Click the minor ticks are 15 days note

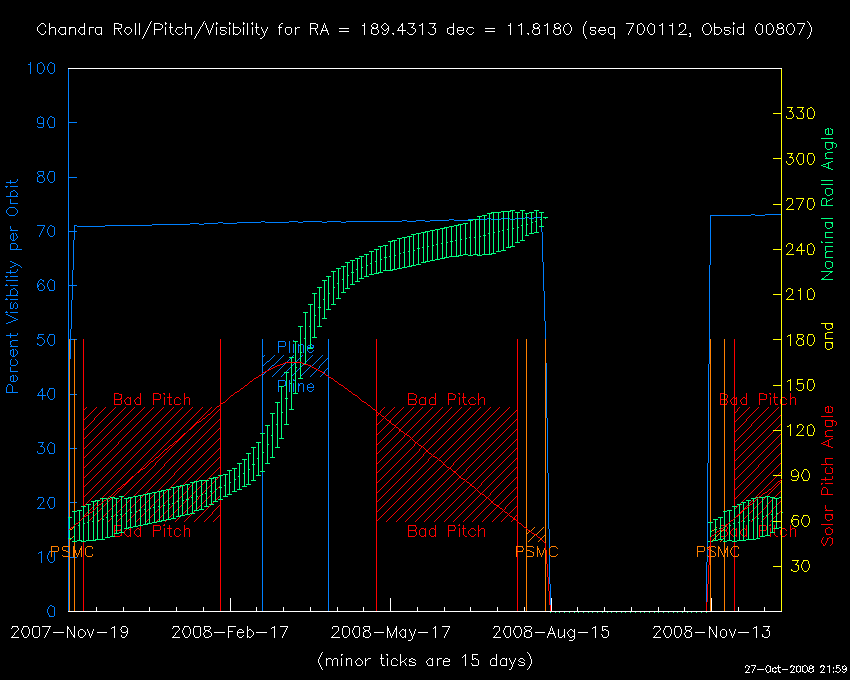424,661
